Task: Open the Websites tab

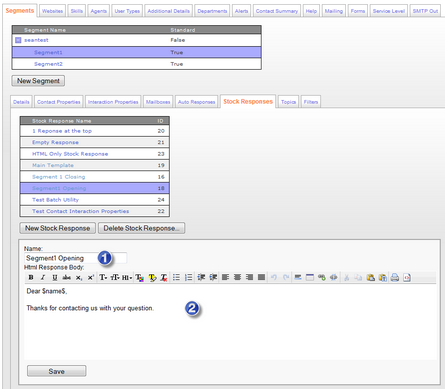Action: (x=53, y=11)
